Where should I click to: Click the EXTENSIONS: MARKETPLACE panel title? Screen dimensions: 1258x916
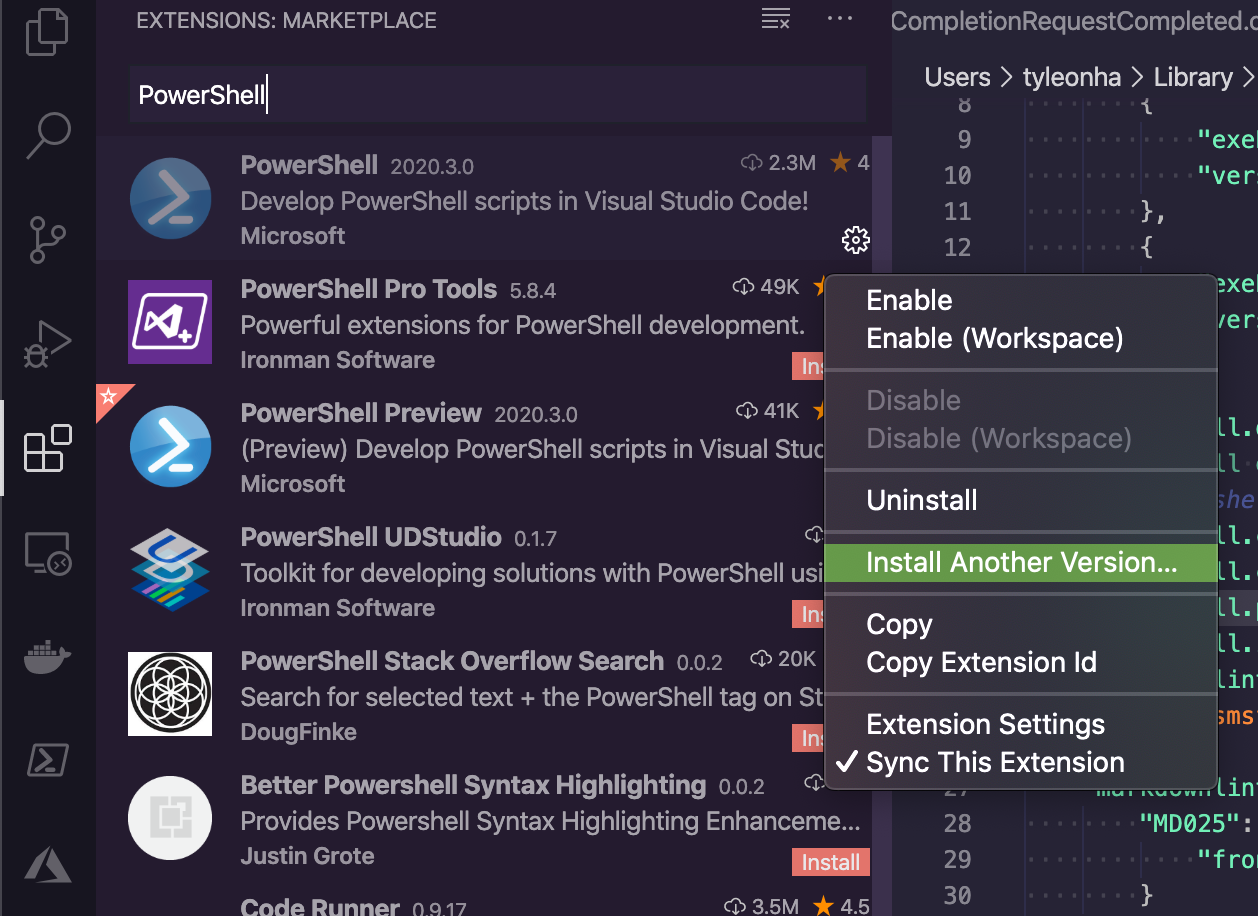point(286,20)
